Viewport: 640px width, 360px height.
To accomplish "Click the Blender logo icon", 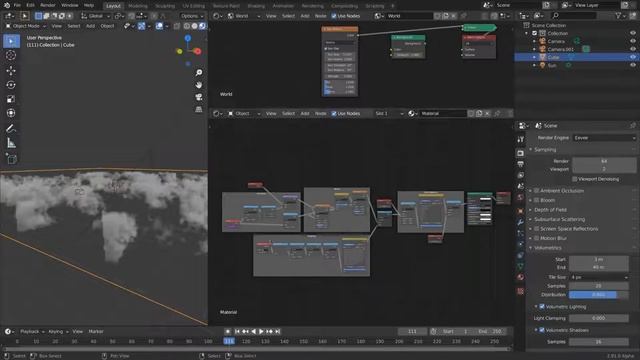I will click(x=7, y=5).
